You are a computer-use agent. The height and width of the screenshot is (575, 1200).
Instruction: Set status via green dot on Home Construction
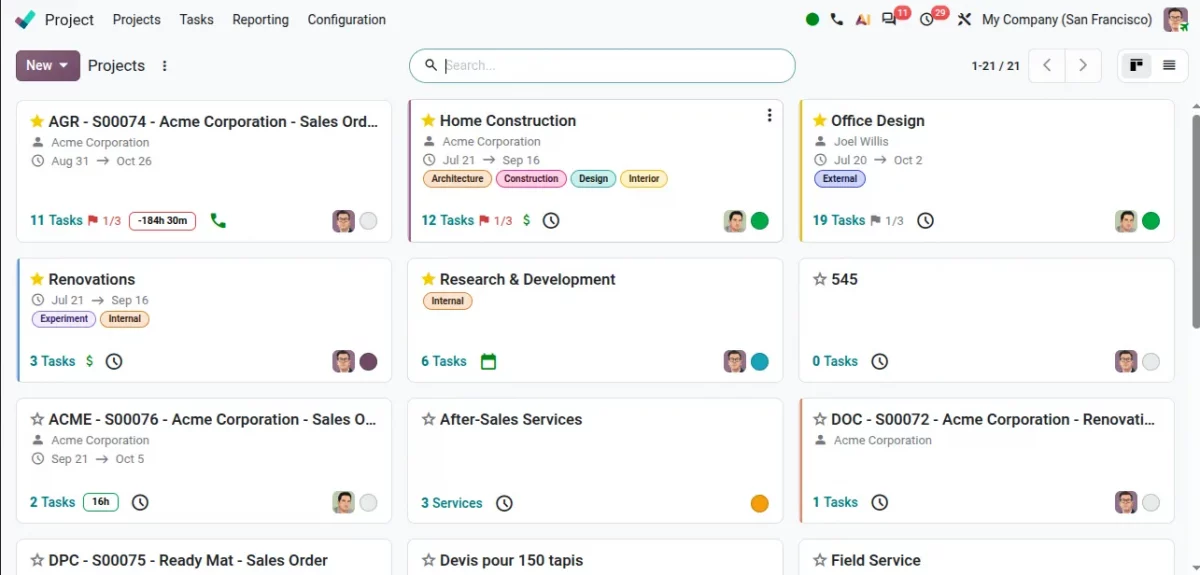tap(760, 221)
